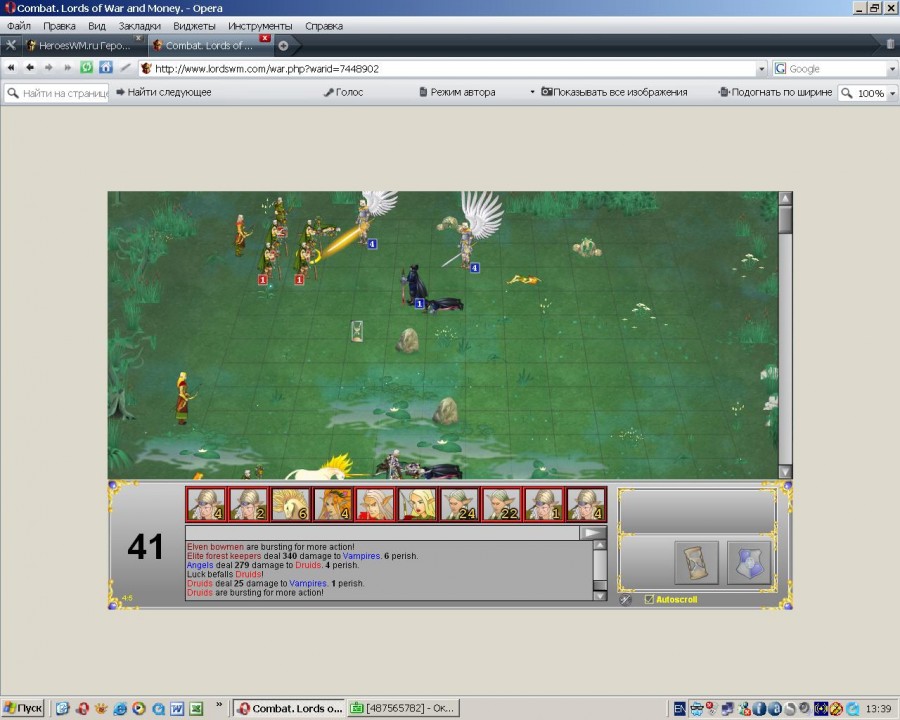Select the blonde female hero portrait
Viewport: 900px width, 720px height.
tap(418, 504)
